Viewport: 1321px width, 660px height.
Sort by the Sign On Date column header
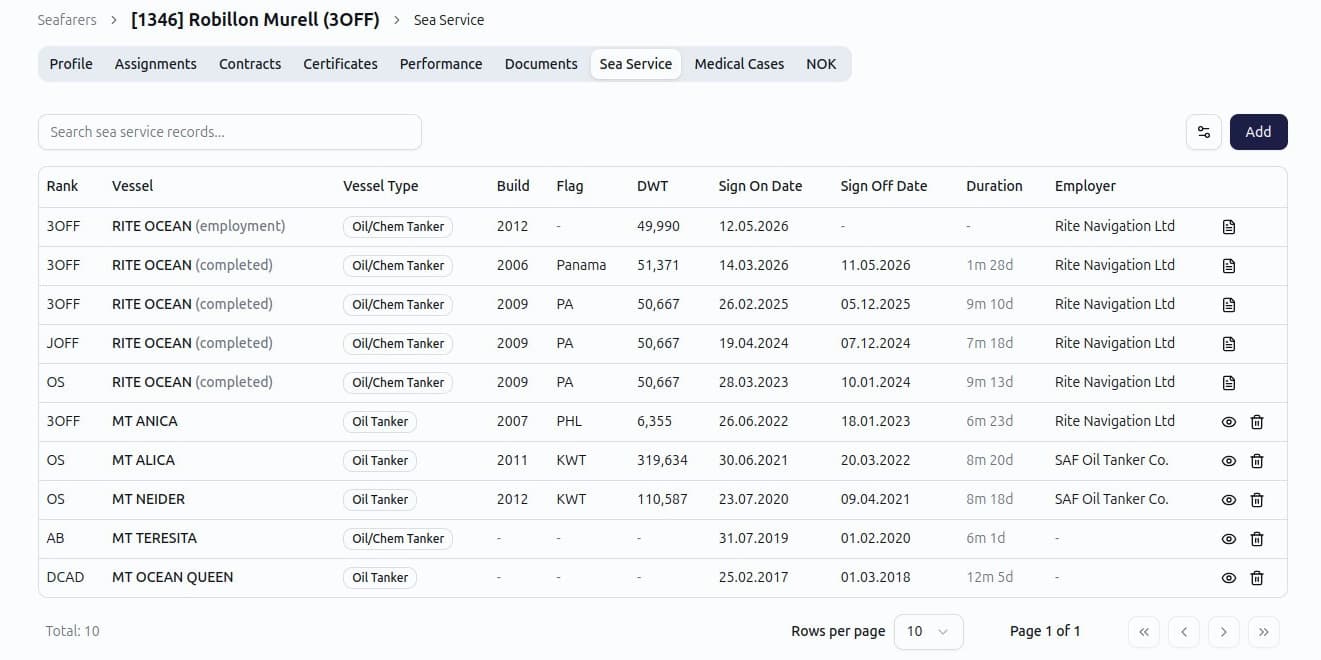(x=760, y=186)
